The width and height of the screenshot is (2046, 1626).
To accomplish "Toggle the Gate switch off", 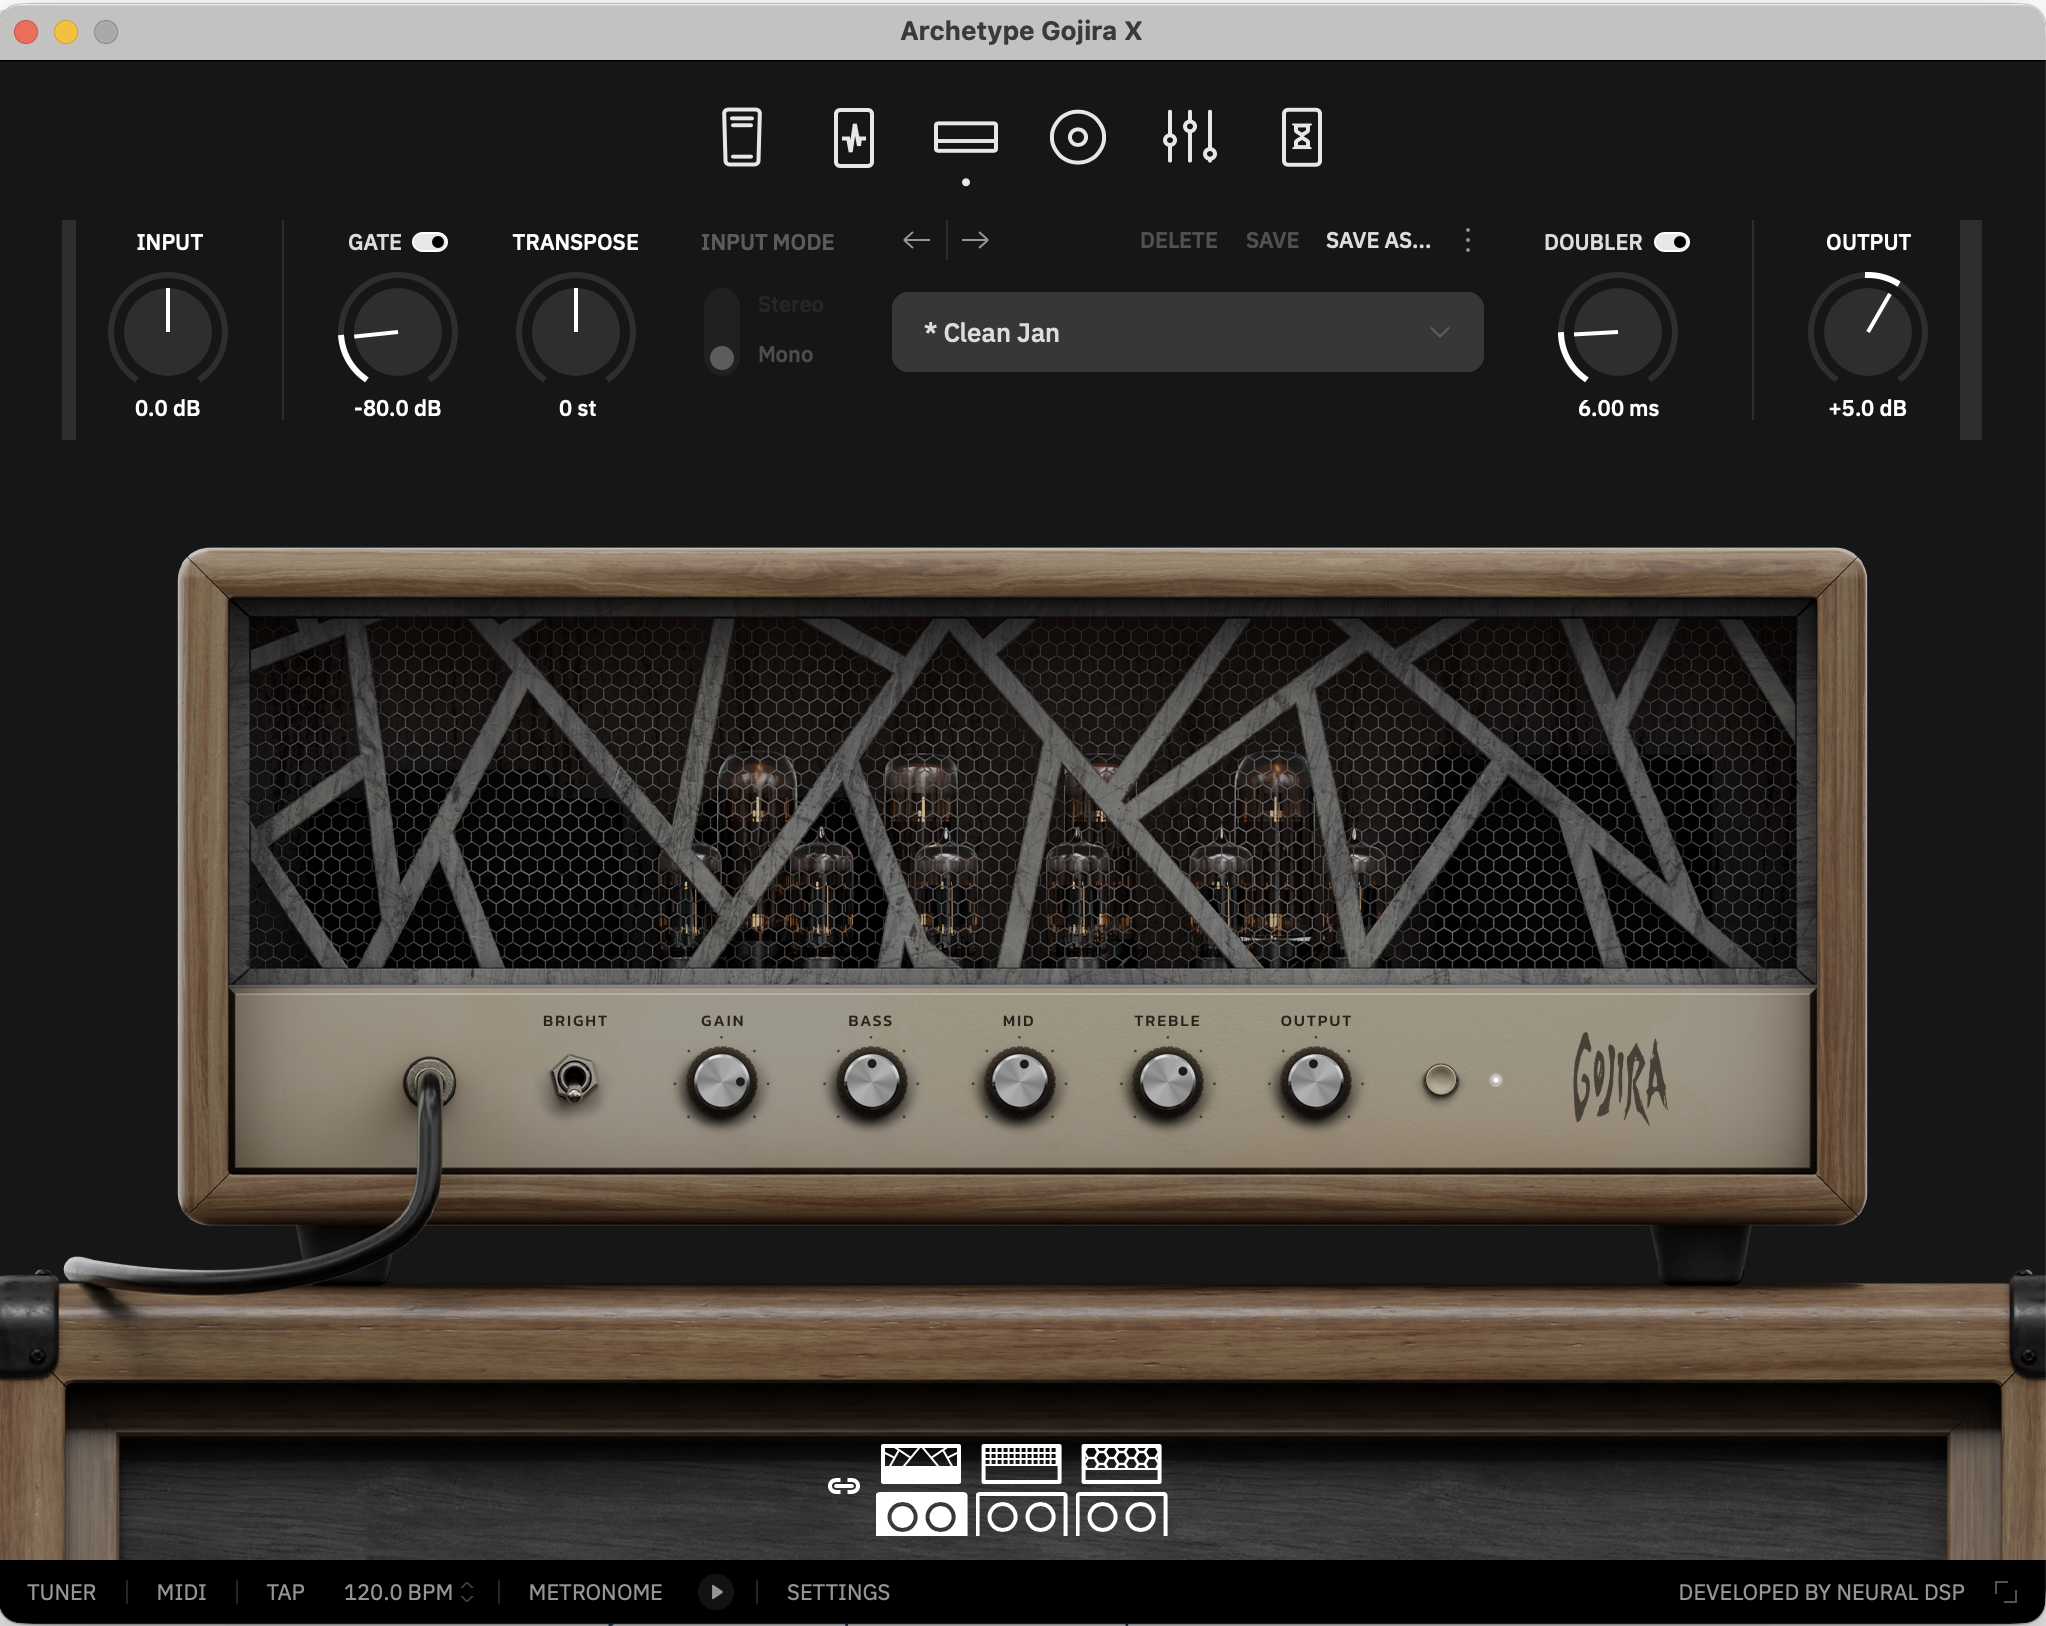I will pyautogui.click(x=430, y=242).
